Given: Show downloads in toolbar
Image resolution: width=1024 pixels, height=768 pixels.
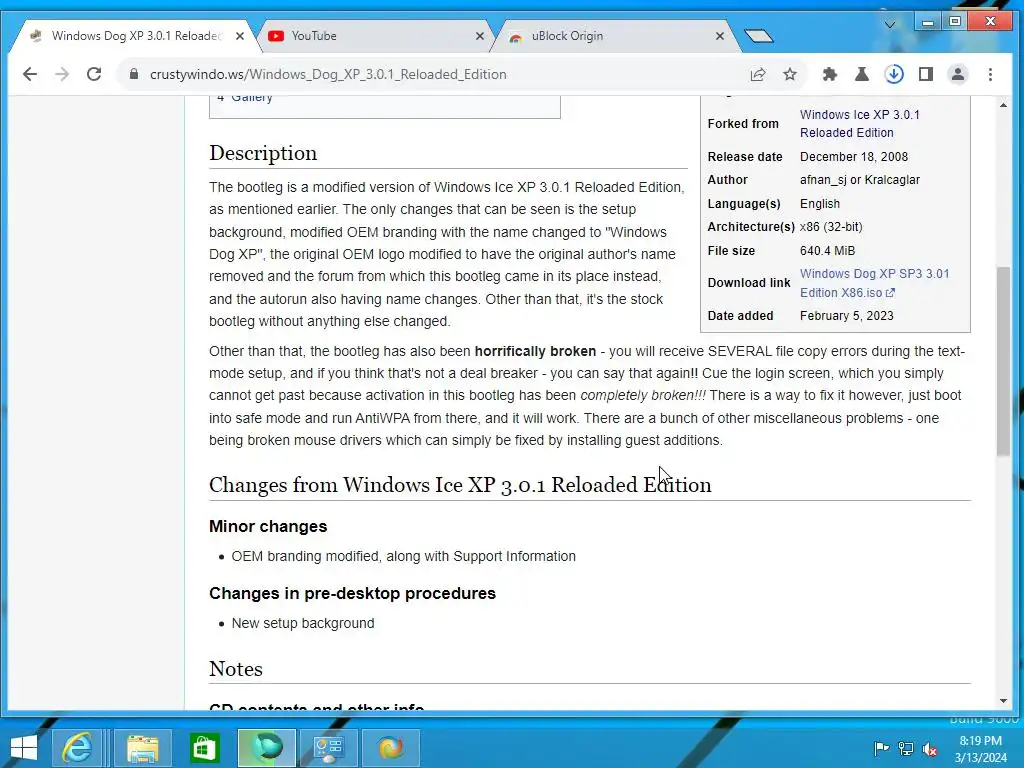Looking at the screenshot, I should click(x=894, y=74).
